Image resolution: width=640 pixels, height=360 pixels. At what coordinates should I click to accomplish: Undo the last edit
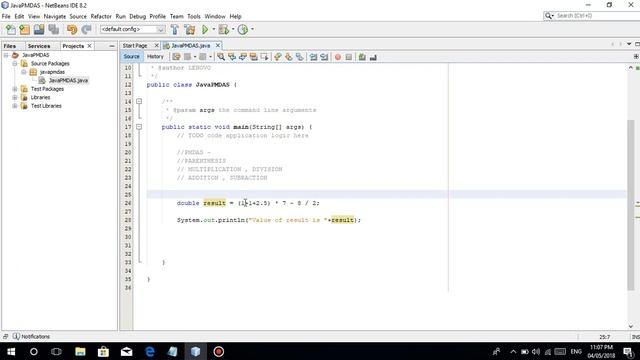coord(72,29)
